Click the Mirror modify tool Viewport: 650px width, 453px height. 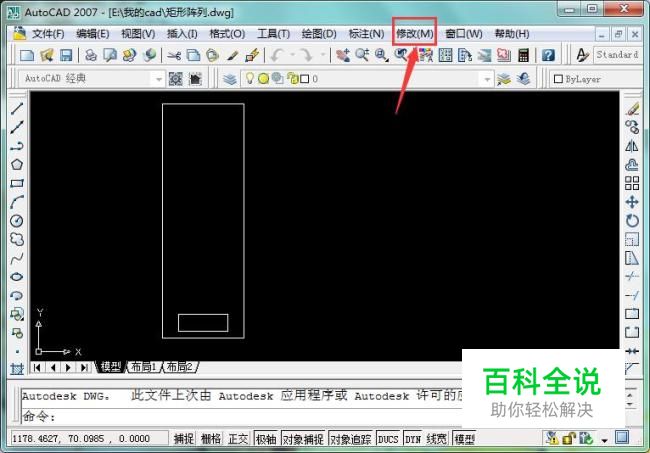coord(632,146)
